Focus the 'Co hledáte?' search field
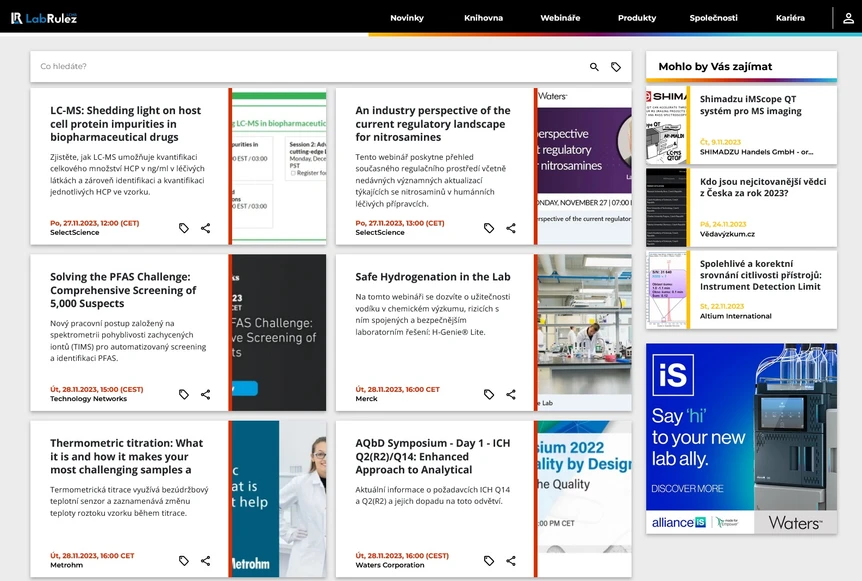This screenshot has height=581, width=862. pyautogui.click(x=308, y=67)
